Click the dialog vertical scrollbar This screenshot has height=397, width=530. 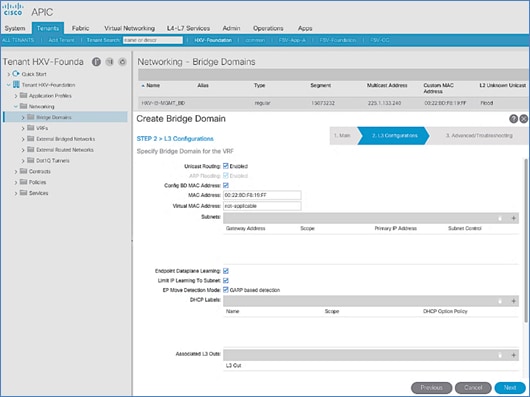pyautogui.click(x=526, y=240)
